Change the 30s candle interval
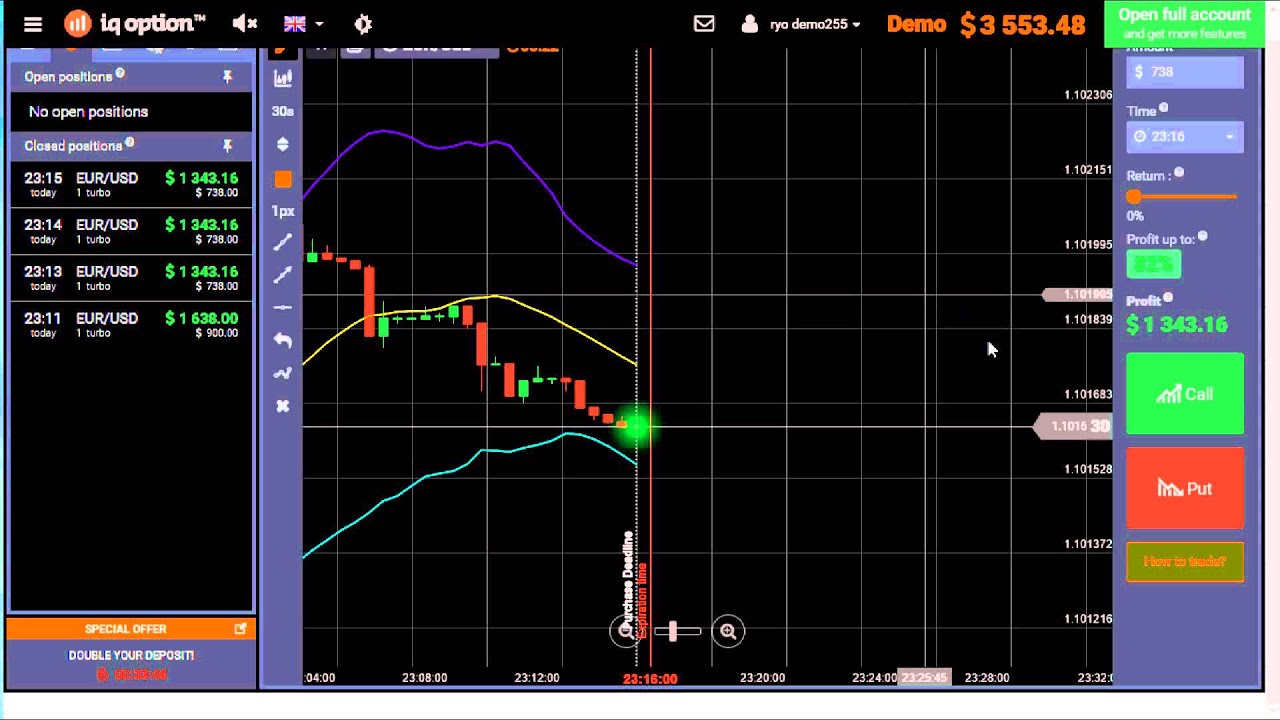Viewport: 1280px width, 720px height. pyautogui.click(x=283, y=111)
